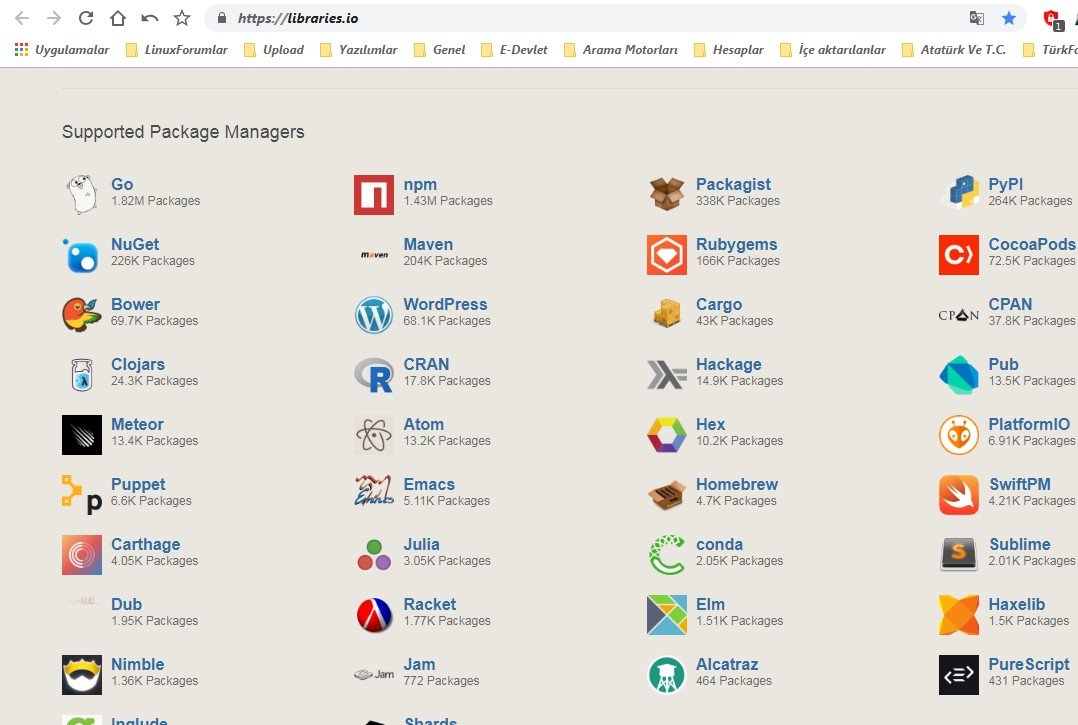The height and width of the screenshot is (725, 1078).
Task: Open the Dub text link
Action: (x=126, y=604)
